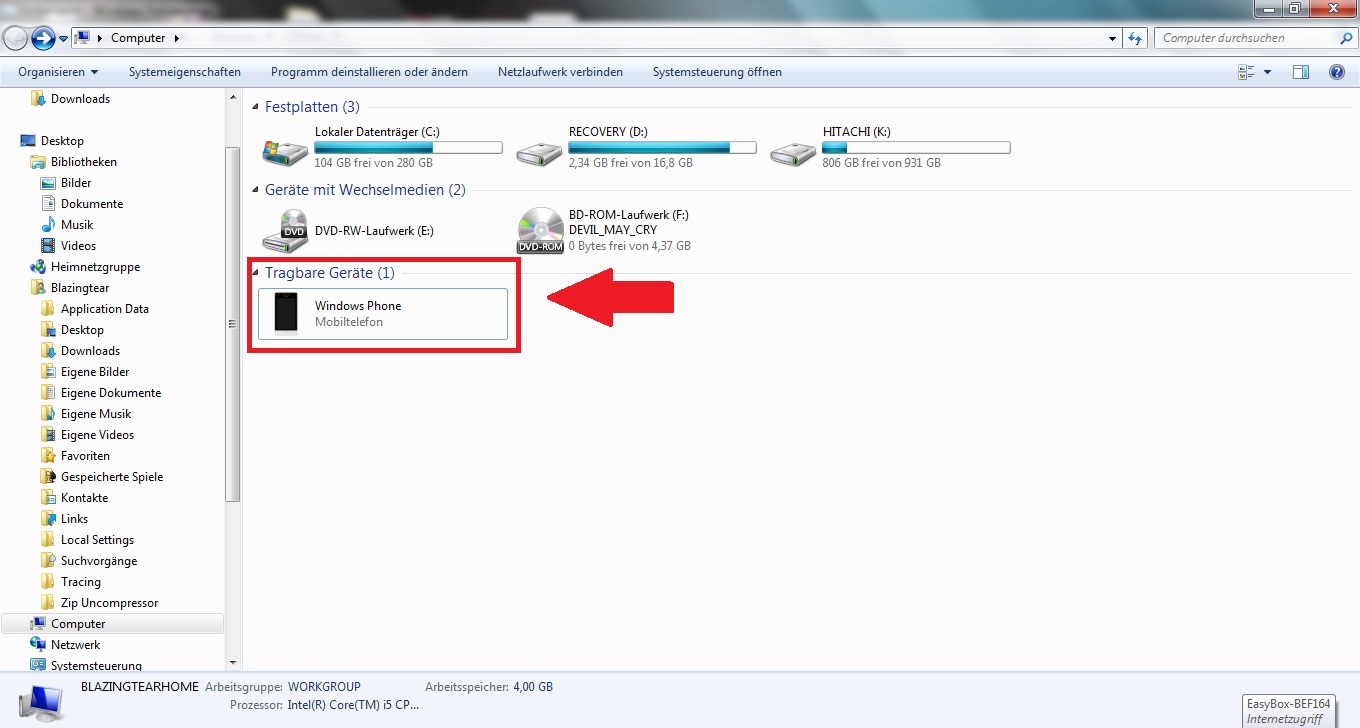Select Suchvorgänge in the tree
The width and height of the screenshot is (1360, 728).
[x=99, y=561]
